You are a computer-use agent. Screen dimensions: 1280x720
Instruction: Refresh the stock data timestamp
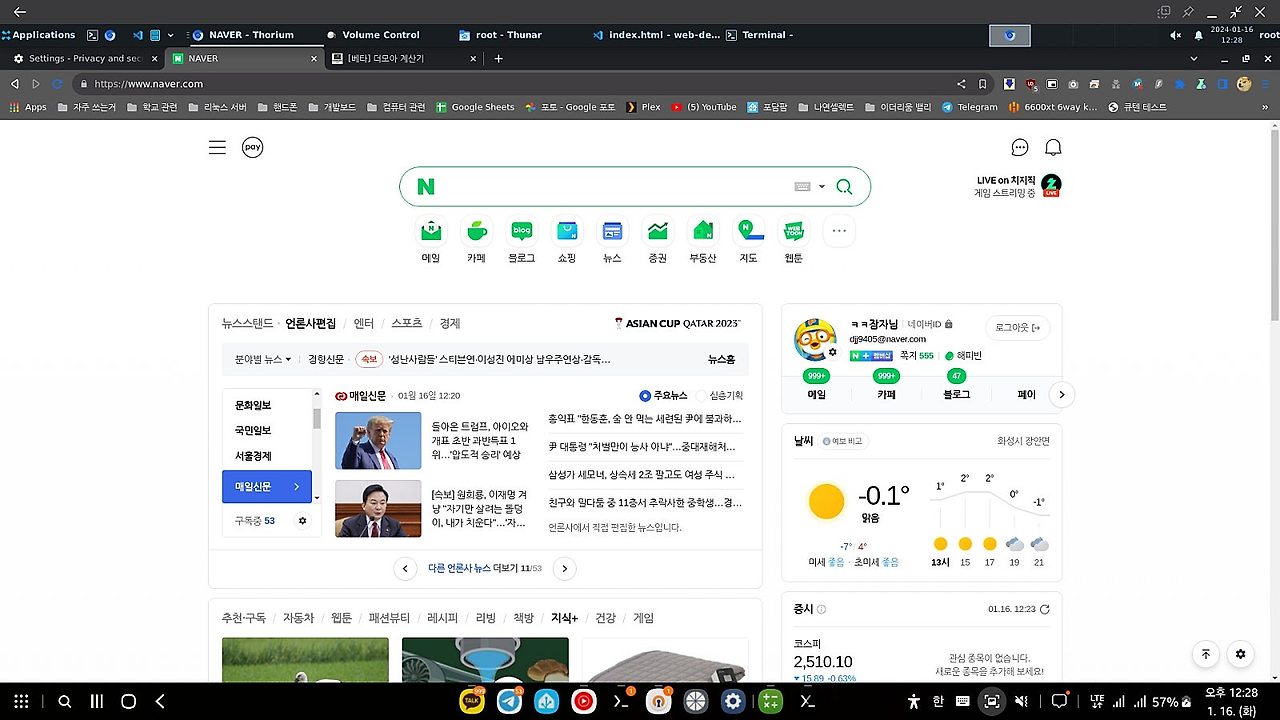(1045, 609)
